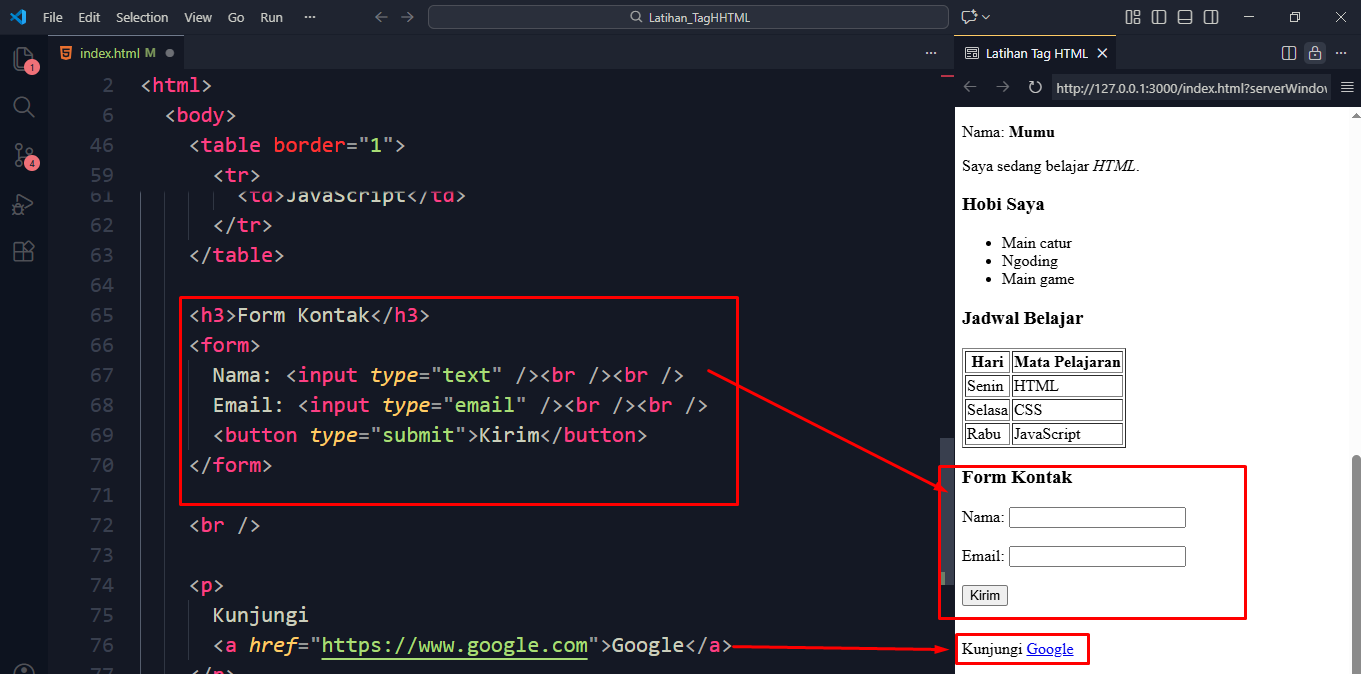Viewport: 1361px width, 674px height.
Task: Focus the Email input field in preview
Action: [x=1097, y=556]
